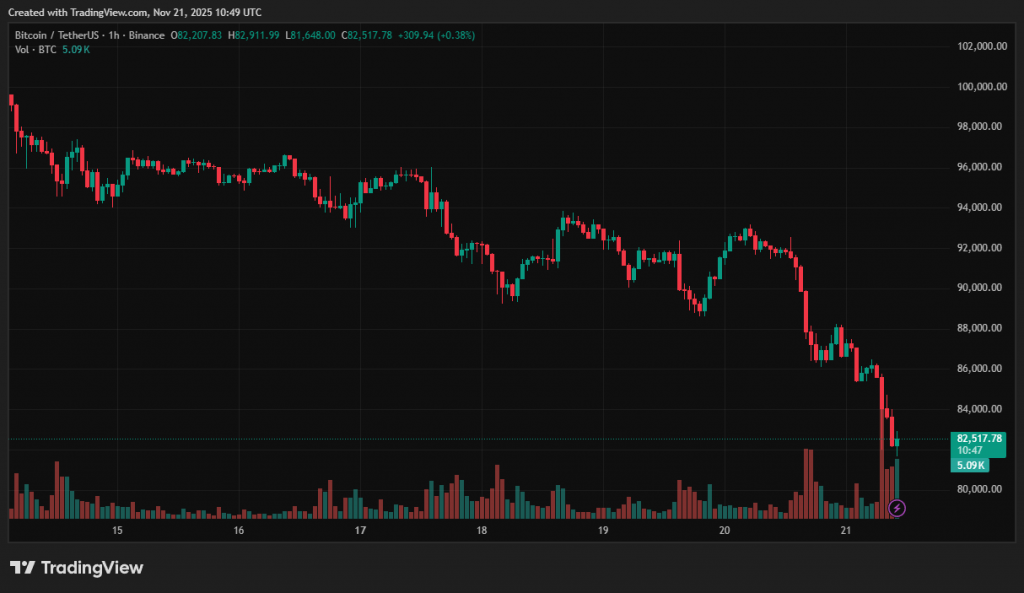Viewport: 1024px width, 593px height.
Task: Click the TradingView logo at bottom left
Action: click(x=77, y=568)
